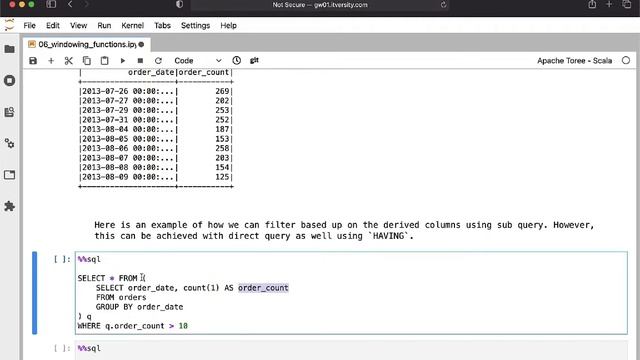The width and height of the screenshot is (640, 360).
Task: Click the empty prompt of active cell
Action: coord(62,259)
